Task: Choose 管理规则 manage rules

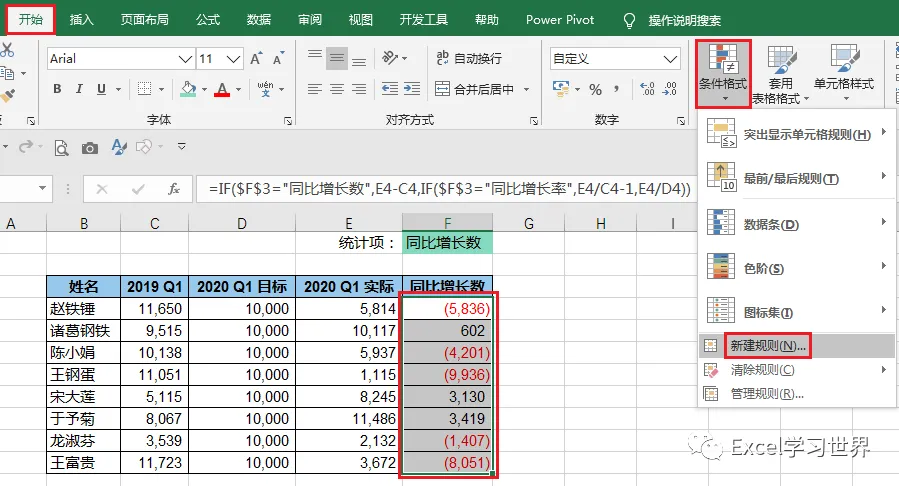Action: tap(797, 394)
